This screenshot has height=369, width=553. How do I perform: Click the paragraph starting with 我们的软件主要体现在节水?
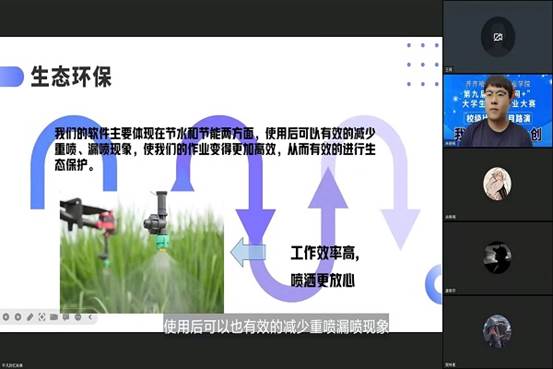tap(215, 149)
